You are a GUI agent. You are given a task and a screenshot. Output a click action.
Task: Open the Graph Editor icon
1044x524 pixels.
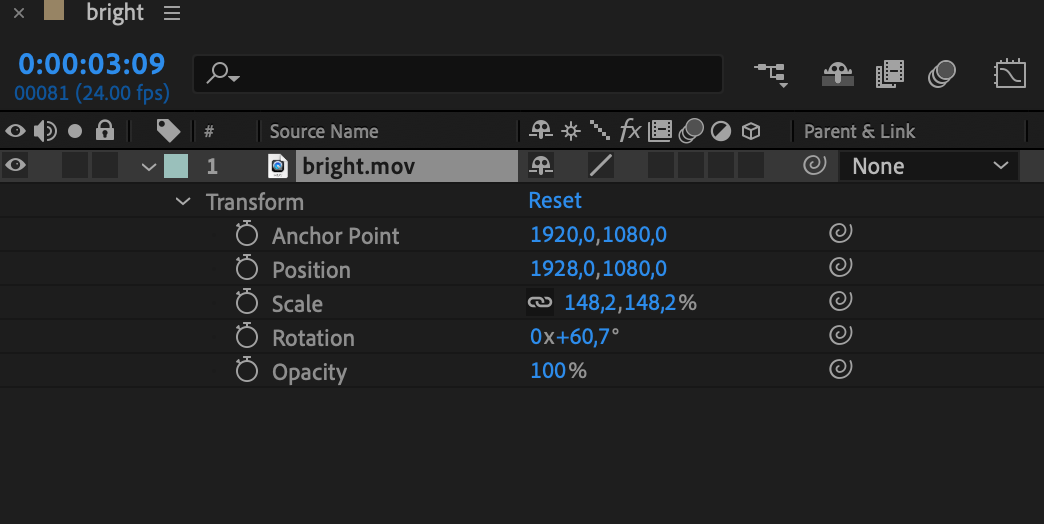point(1010,74)
